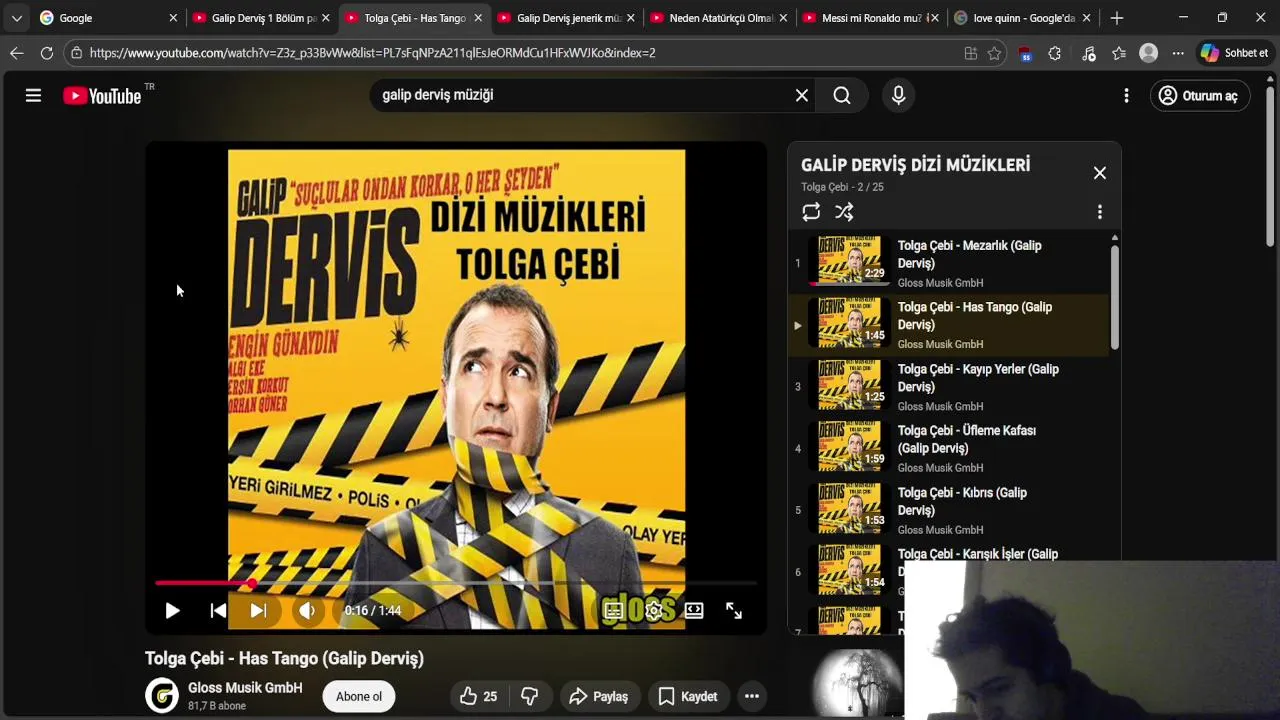Open Copilot Sohbet et button
The width and height of the screenshot is (1280, 720).
1235,53
